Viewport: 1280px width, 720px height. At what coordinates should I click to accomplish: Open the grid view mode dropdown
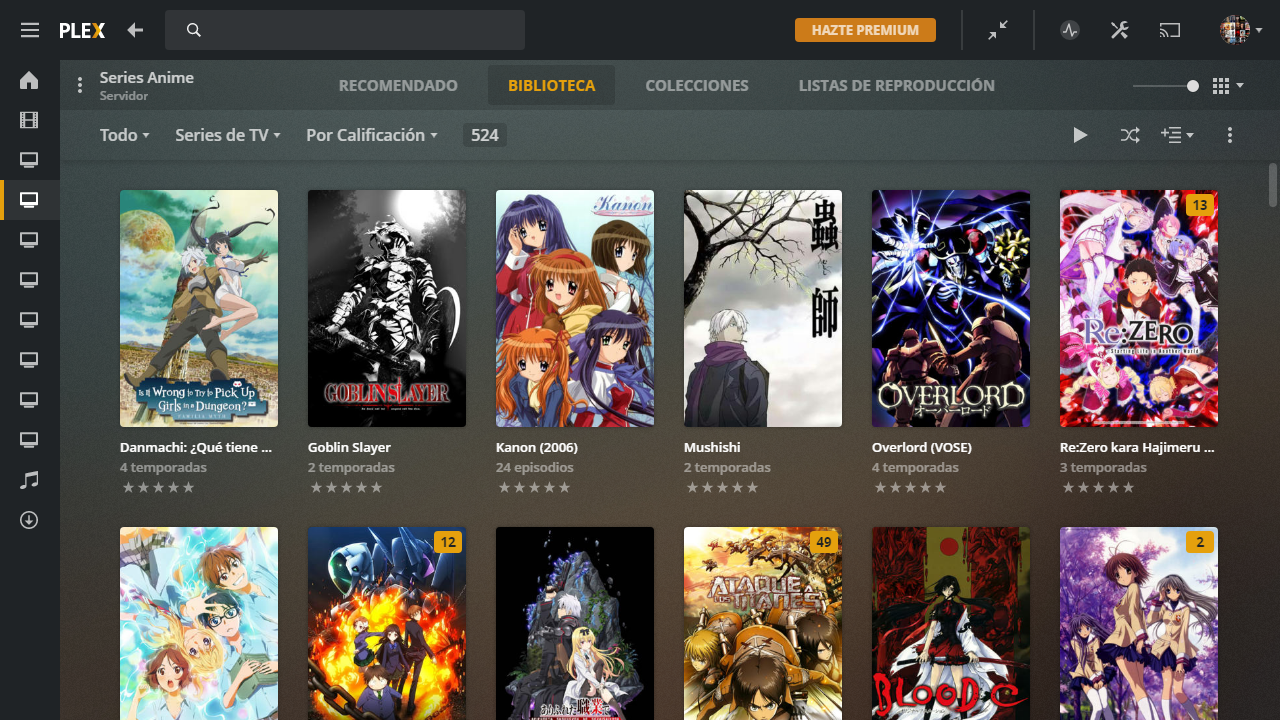pyautogui.click(x=1227, y=86)
